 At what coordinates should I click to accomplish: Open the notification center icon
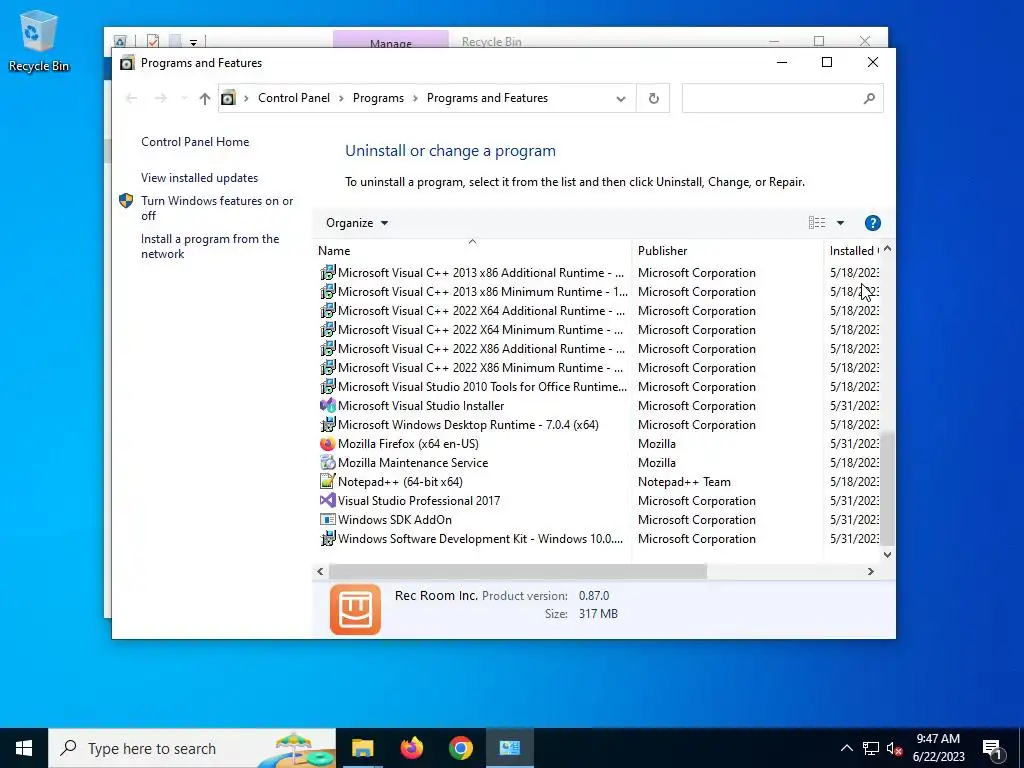[x=993, y=748]
